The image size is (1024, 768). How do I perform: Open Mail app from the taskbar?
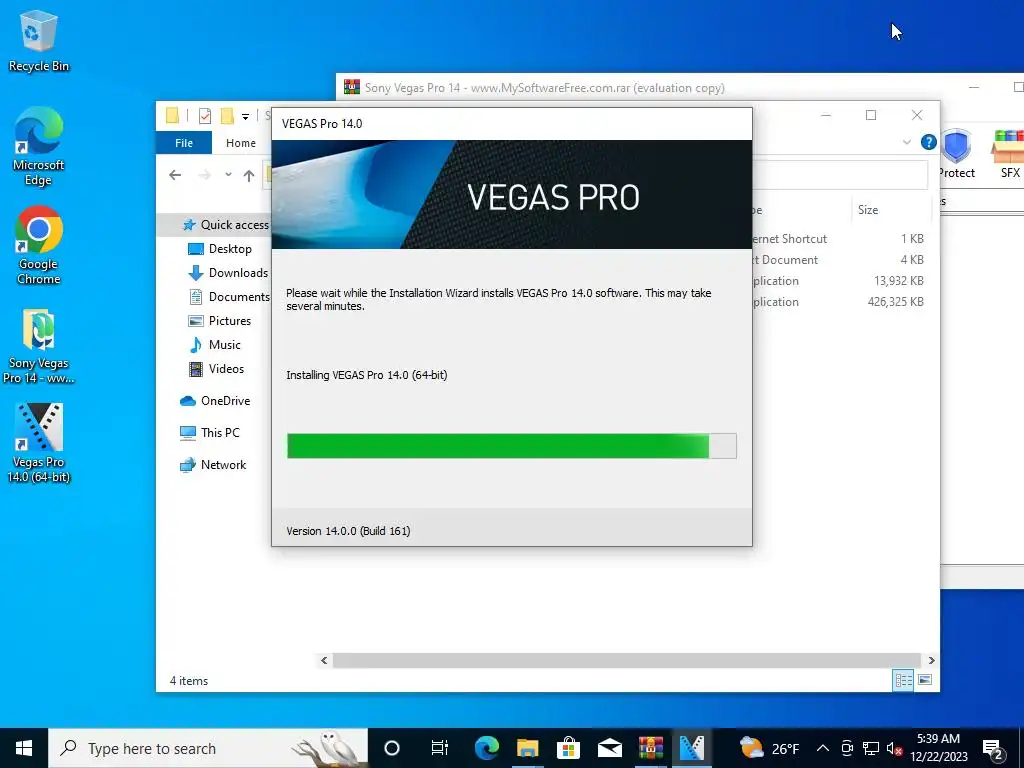(x=609, y=748)
